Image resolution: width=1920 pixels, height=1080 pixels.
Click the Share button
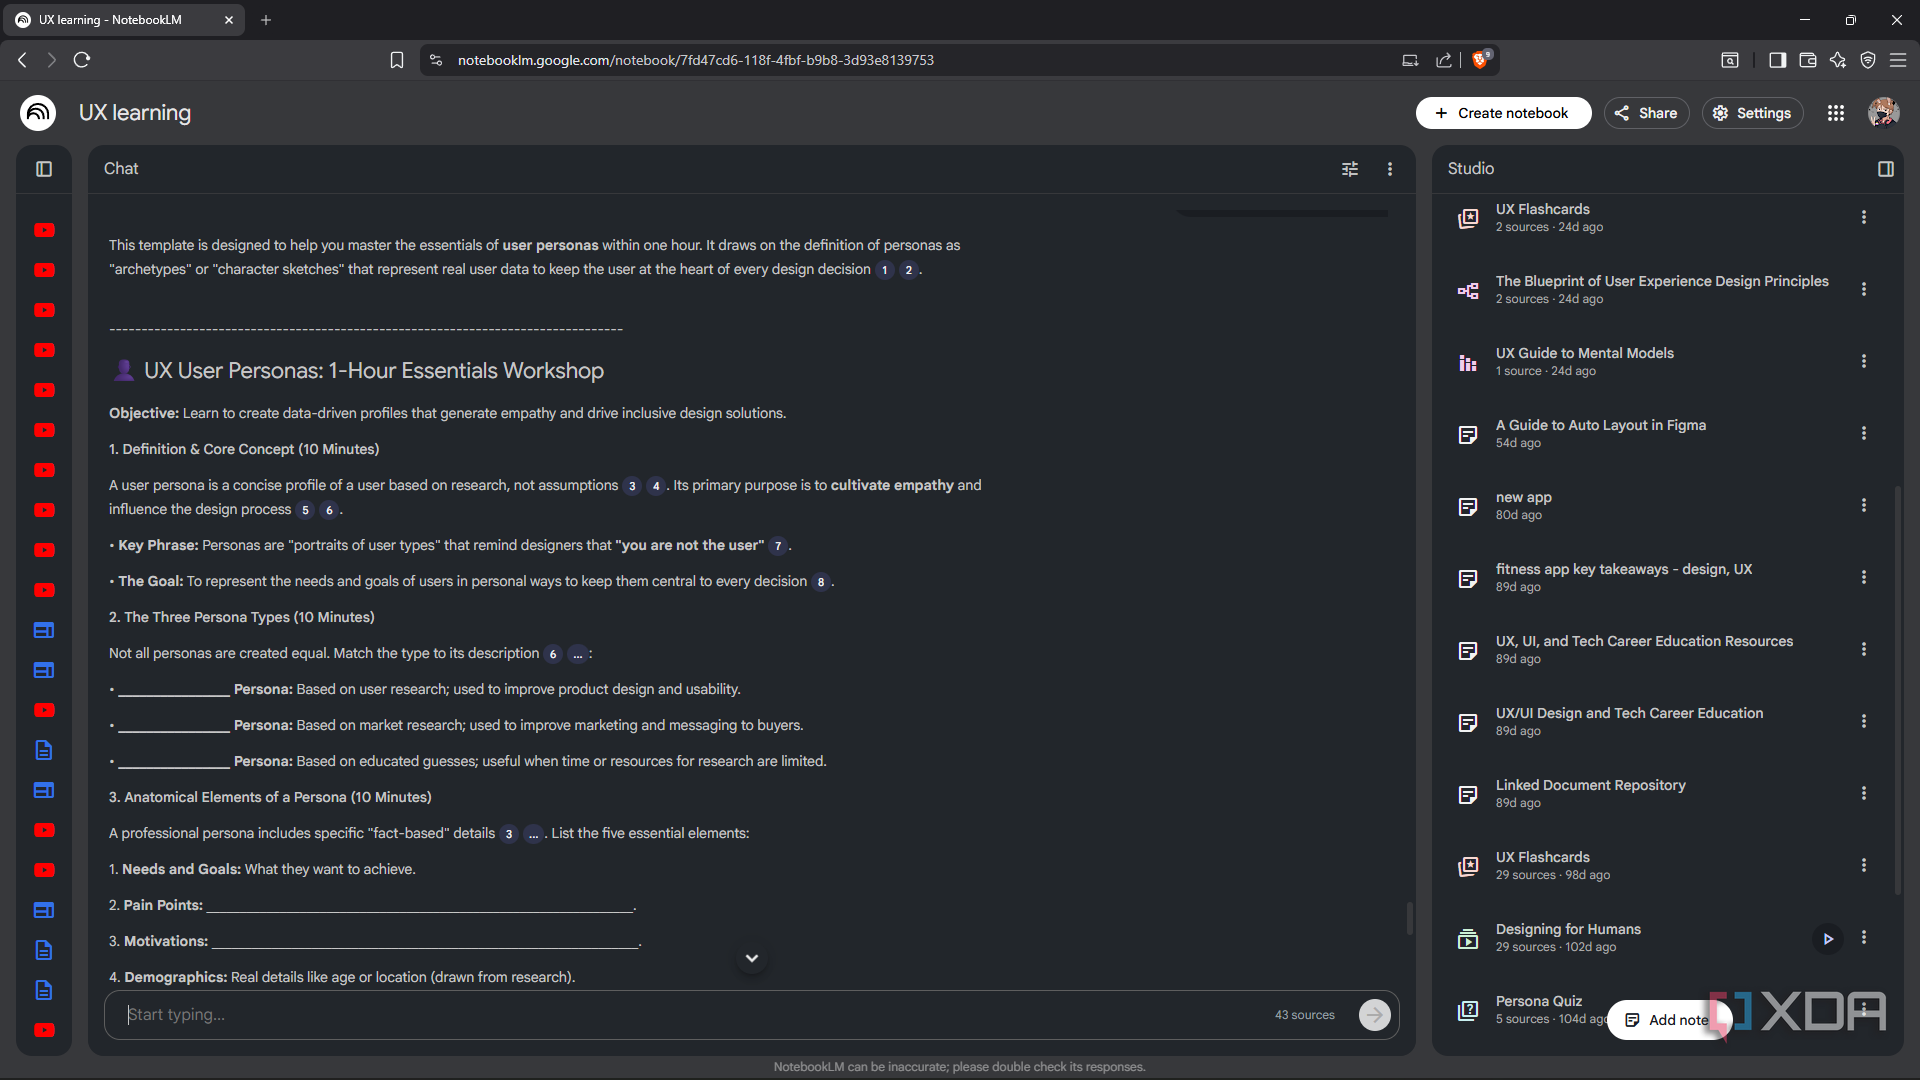click(1646, 113)
